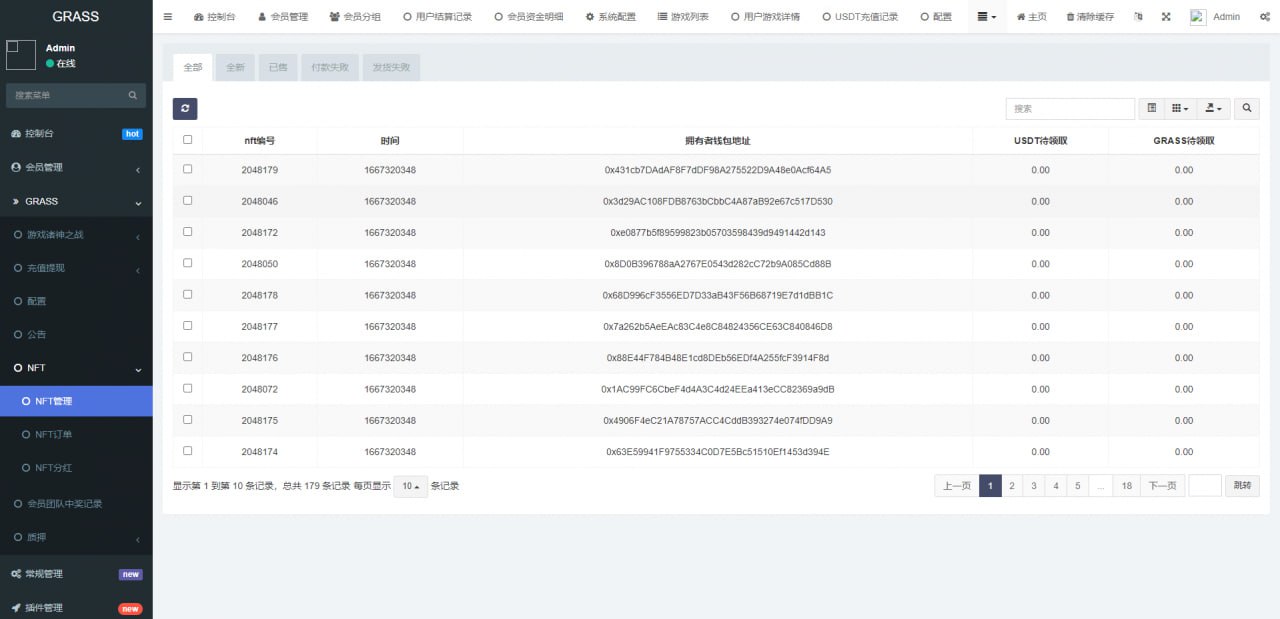Select the row checkbox for NFT 2048072
The image size is (1280, 619).
(x=188, y=388)
